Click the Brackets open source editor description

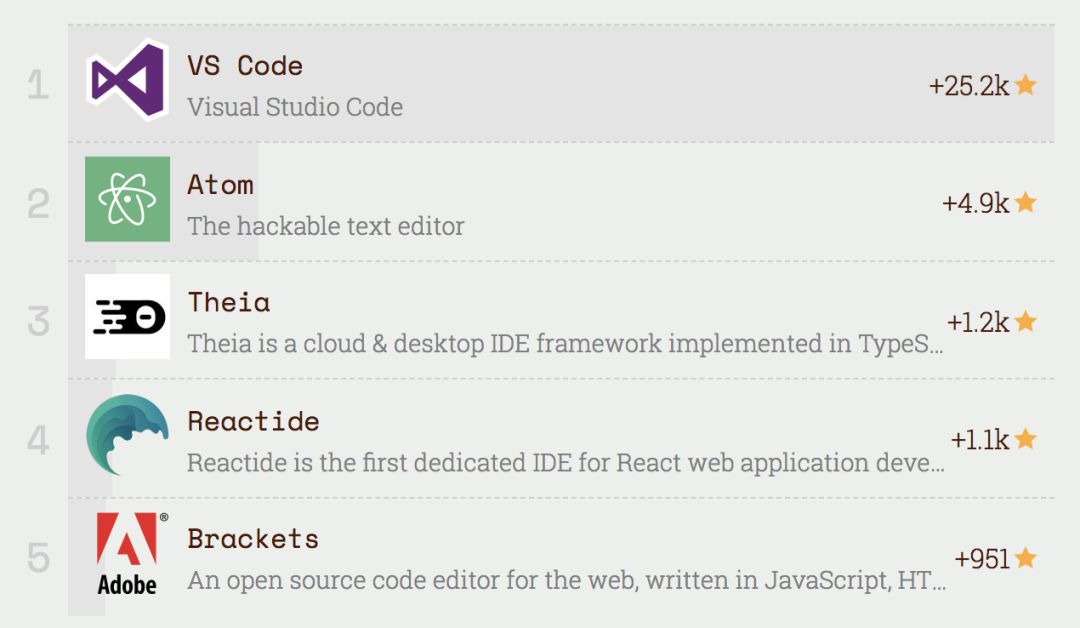(565, 581)
